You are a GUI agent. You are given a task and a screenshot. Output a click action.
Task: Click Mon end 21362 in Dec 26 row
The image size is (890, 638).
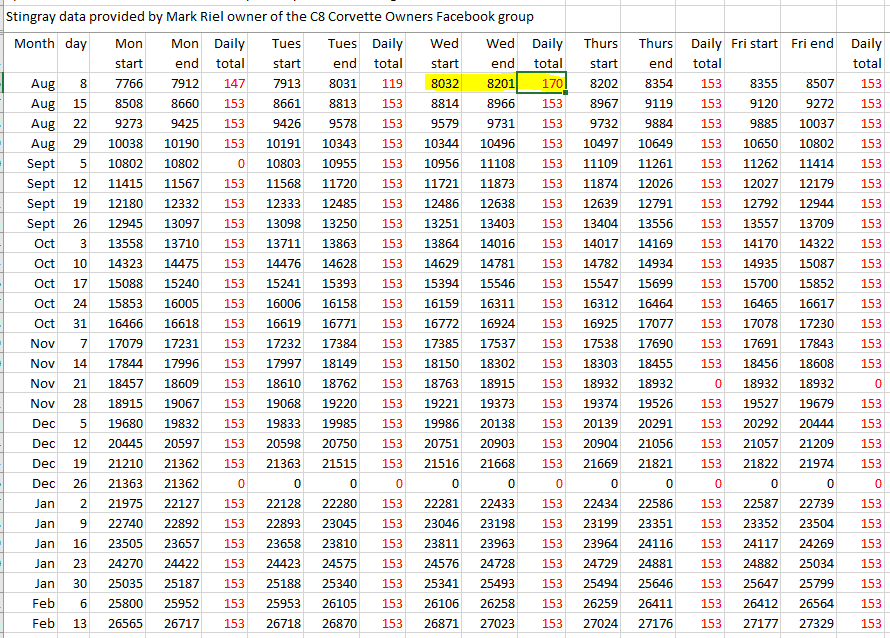click(178, 483)
